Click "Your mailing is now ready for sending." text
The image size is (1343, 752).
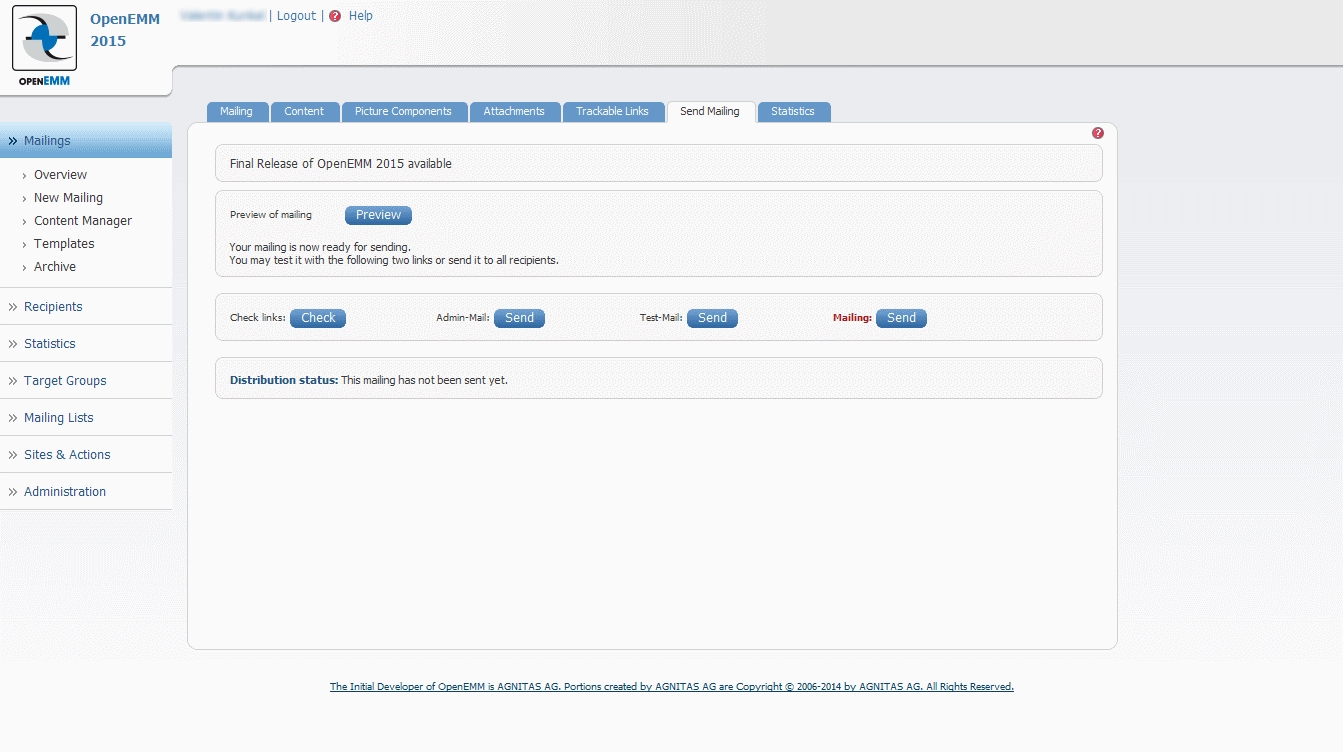[320, 247]
